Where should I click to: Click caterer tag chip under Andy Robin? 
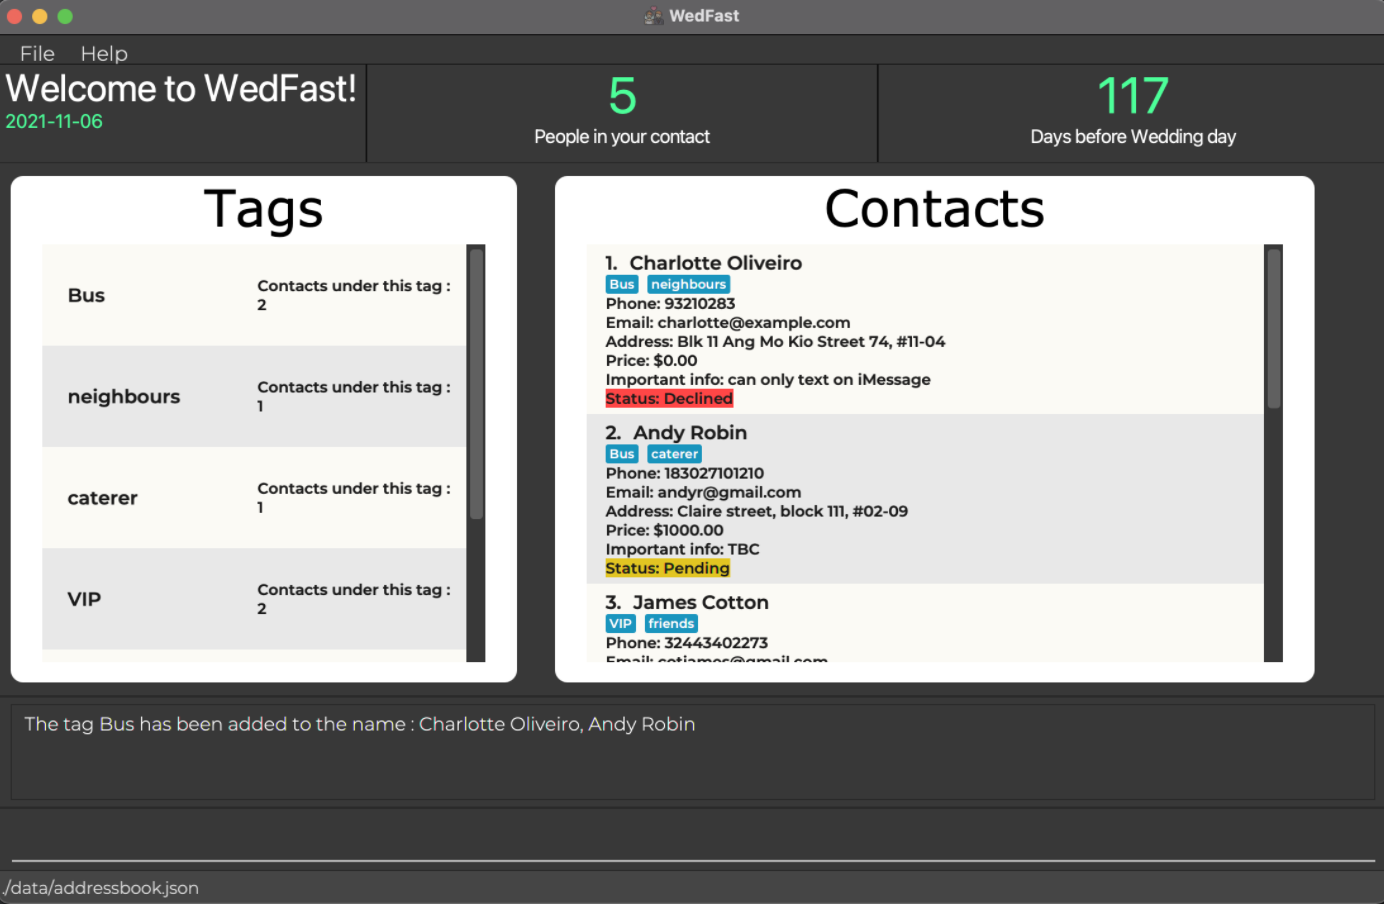click(x=674, y=454)
